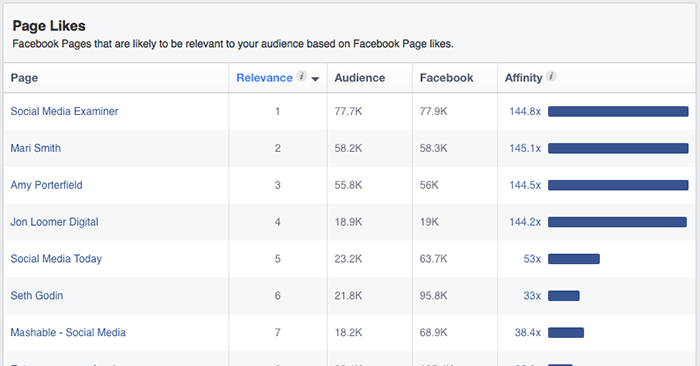Click the 53x affinity bar

[574, 259]
